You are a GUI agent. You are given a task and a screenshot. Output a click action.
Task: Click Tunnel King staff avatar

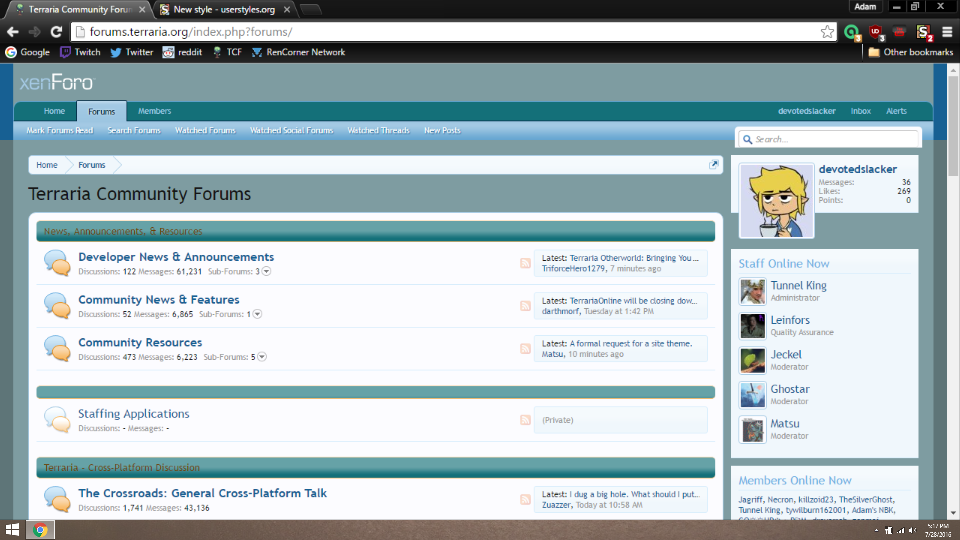(x=752, y=292)
